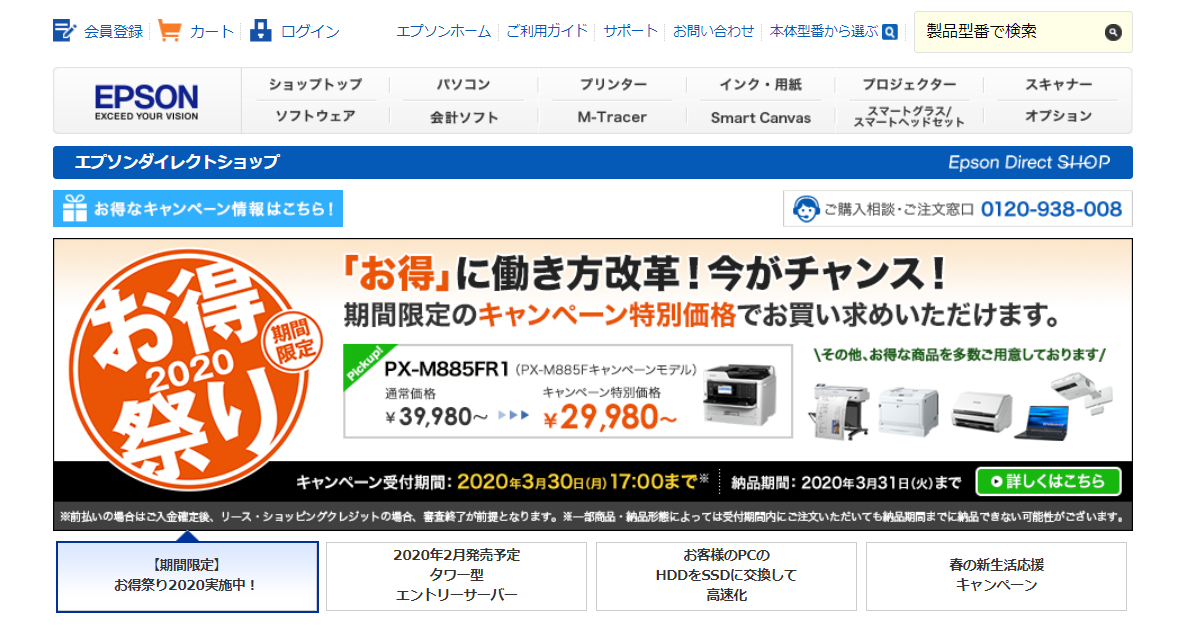1194x625 pixels.
Task: Select Smart Canvas menu item
Action: pyautogui.click(x=761, y=117)
